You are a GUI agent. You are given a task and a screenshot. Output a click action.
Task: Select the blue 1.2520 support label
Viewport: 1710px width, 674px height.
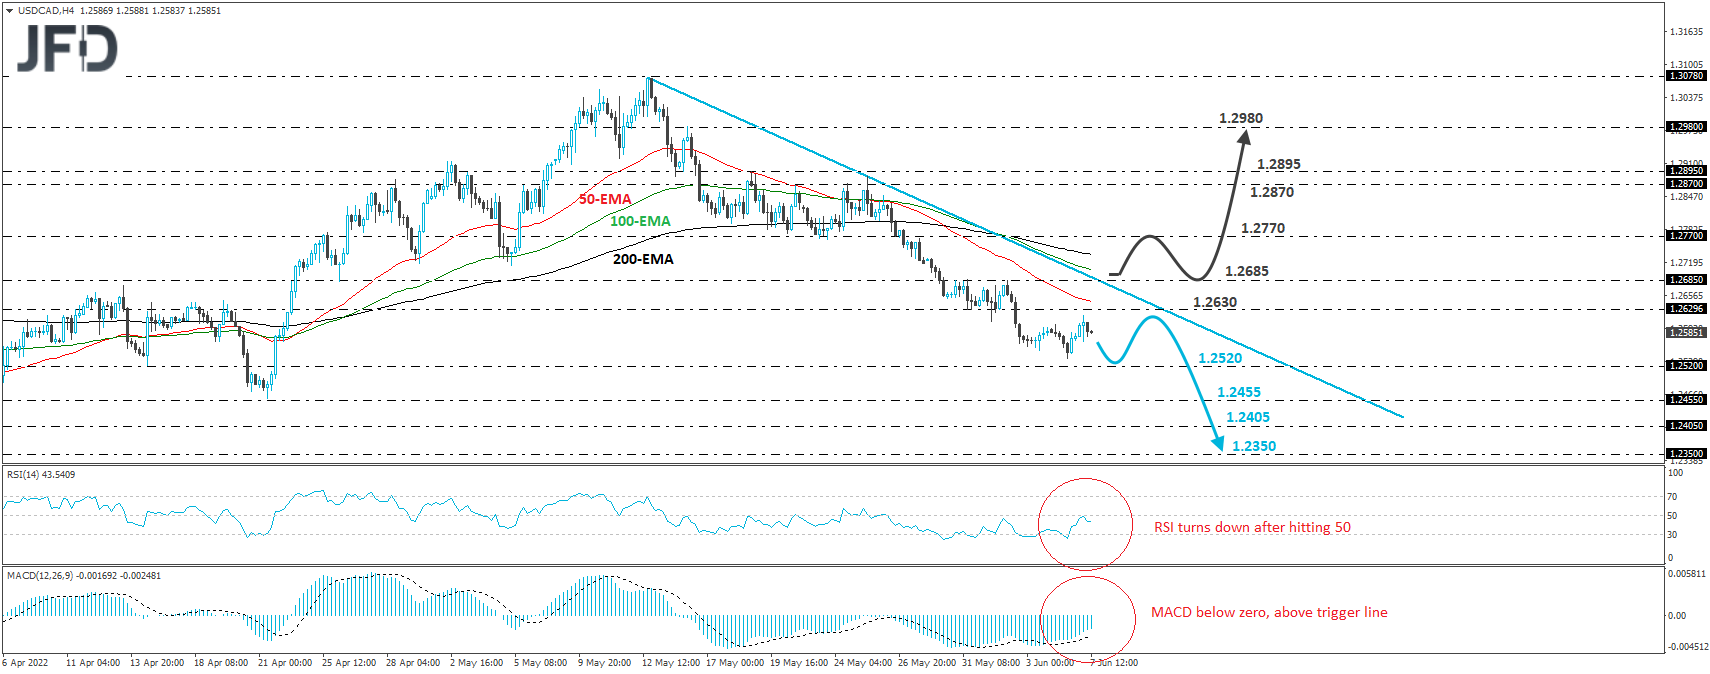tap(1220, 358)
